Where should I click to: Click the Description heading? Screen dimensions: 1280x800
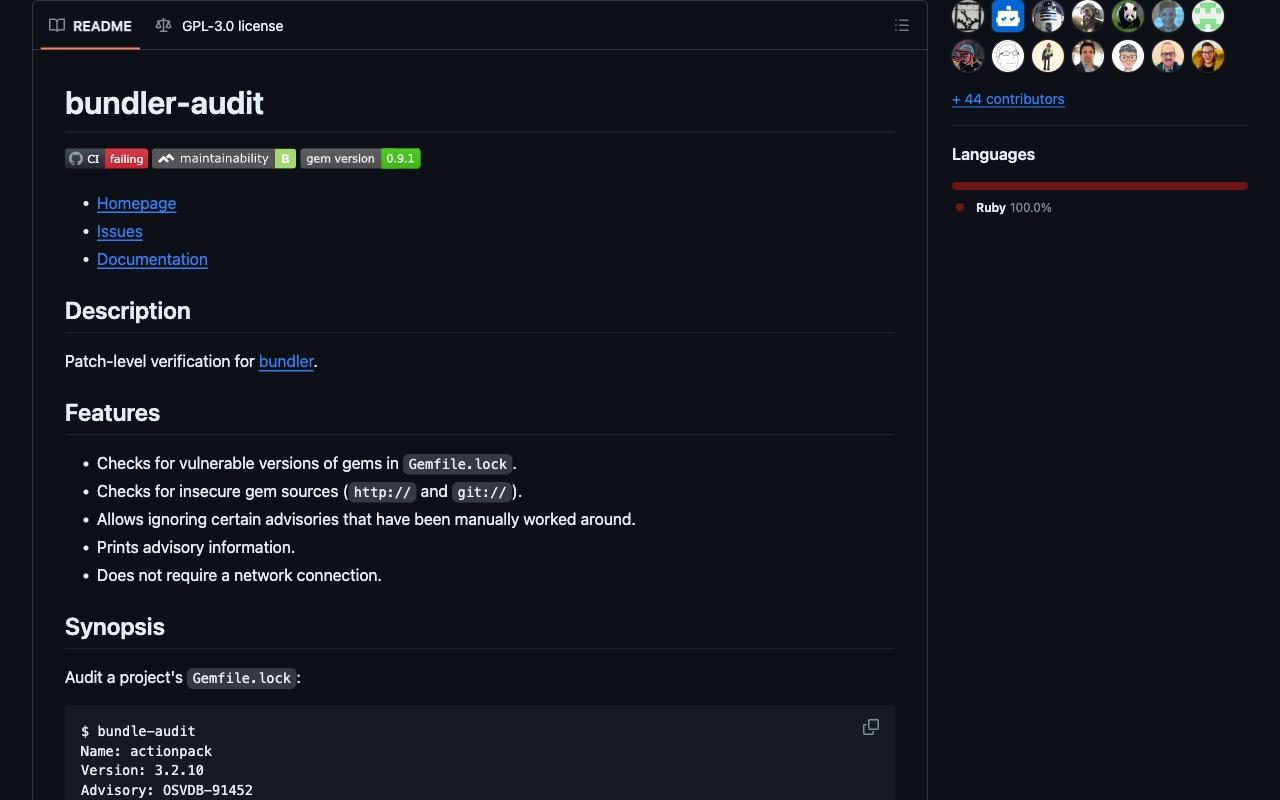pyautogui.click(x=128, y=311)
